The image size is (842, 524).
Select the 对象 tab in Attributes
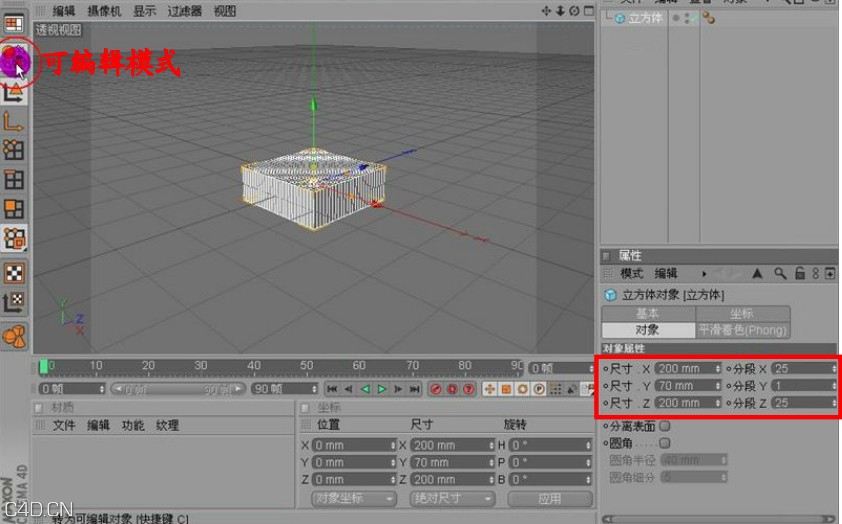pyautogui.click(x=648, y=330)
